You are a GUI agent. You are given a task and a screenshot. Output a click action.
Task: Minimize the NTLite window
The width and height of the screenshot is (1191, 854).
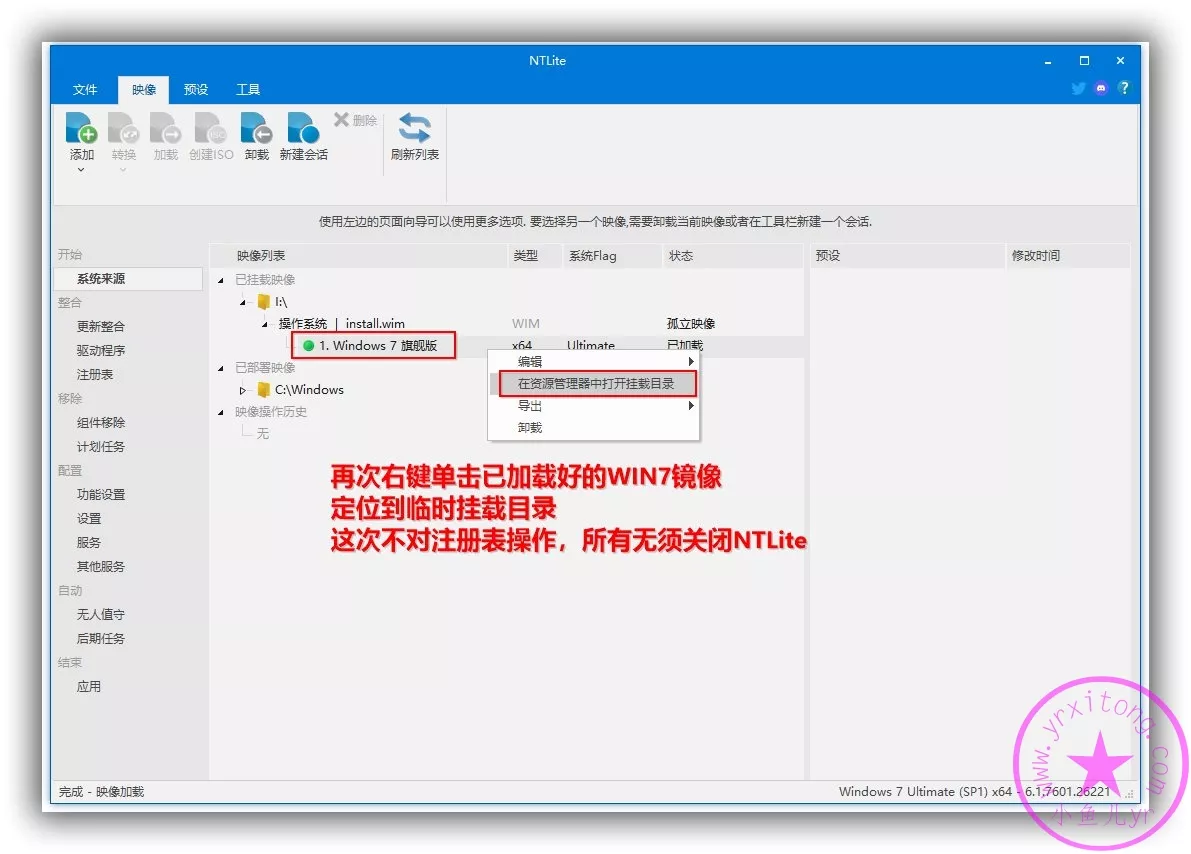coord(1047,61)
